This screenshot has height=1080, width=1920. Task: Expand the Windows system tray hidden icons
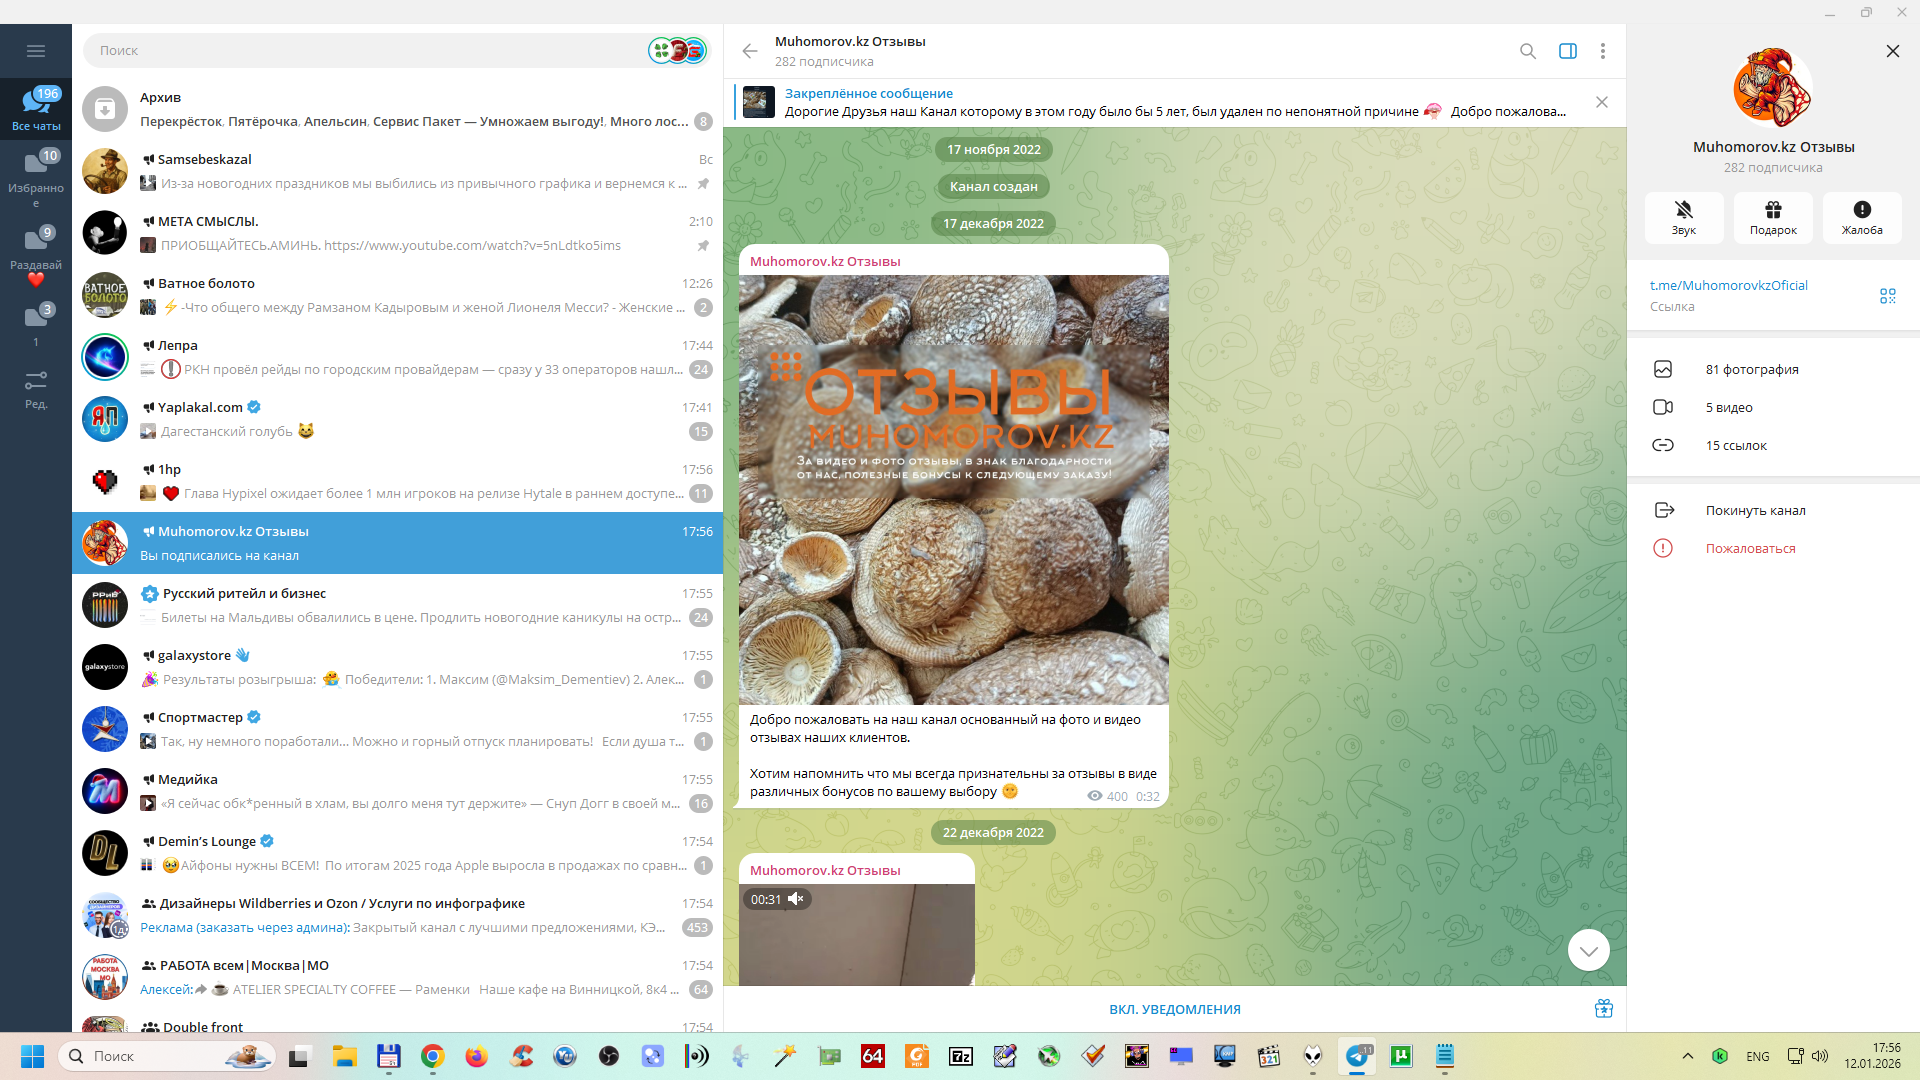coord(1687,1056)
